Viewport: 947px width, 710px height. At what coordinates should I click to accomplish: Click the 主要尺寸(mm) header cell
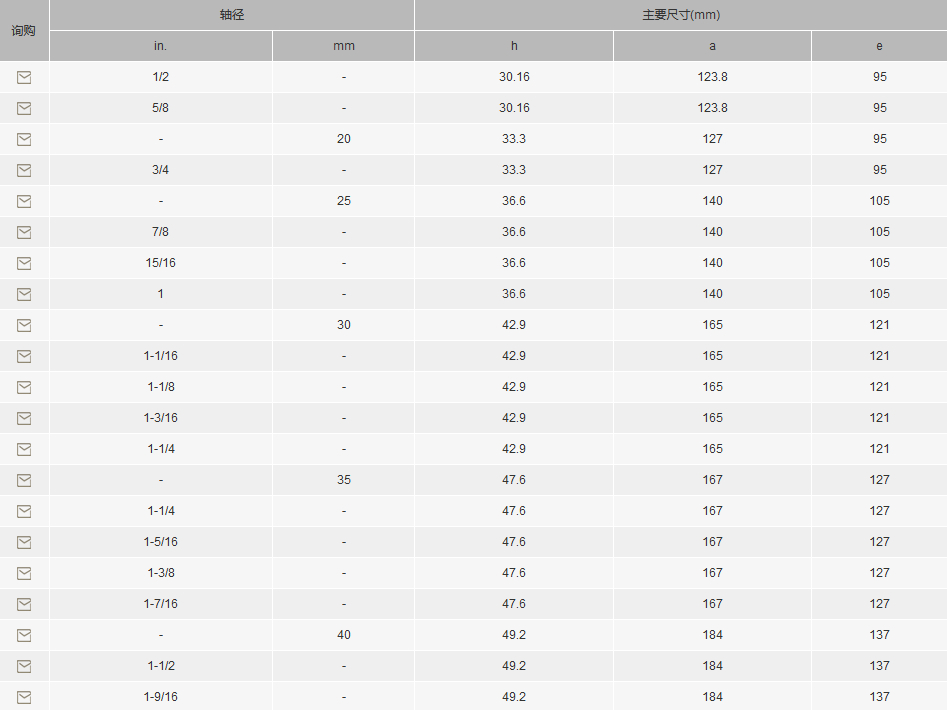pos(680,15)
